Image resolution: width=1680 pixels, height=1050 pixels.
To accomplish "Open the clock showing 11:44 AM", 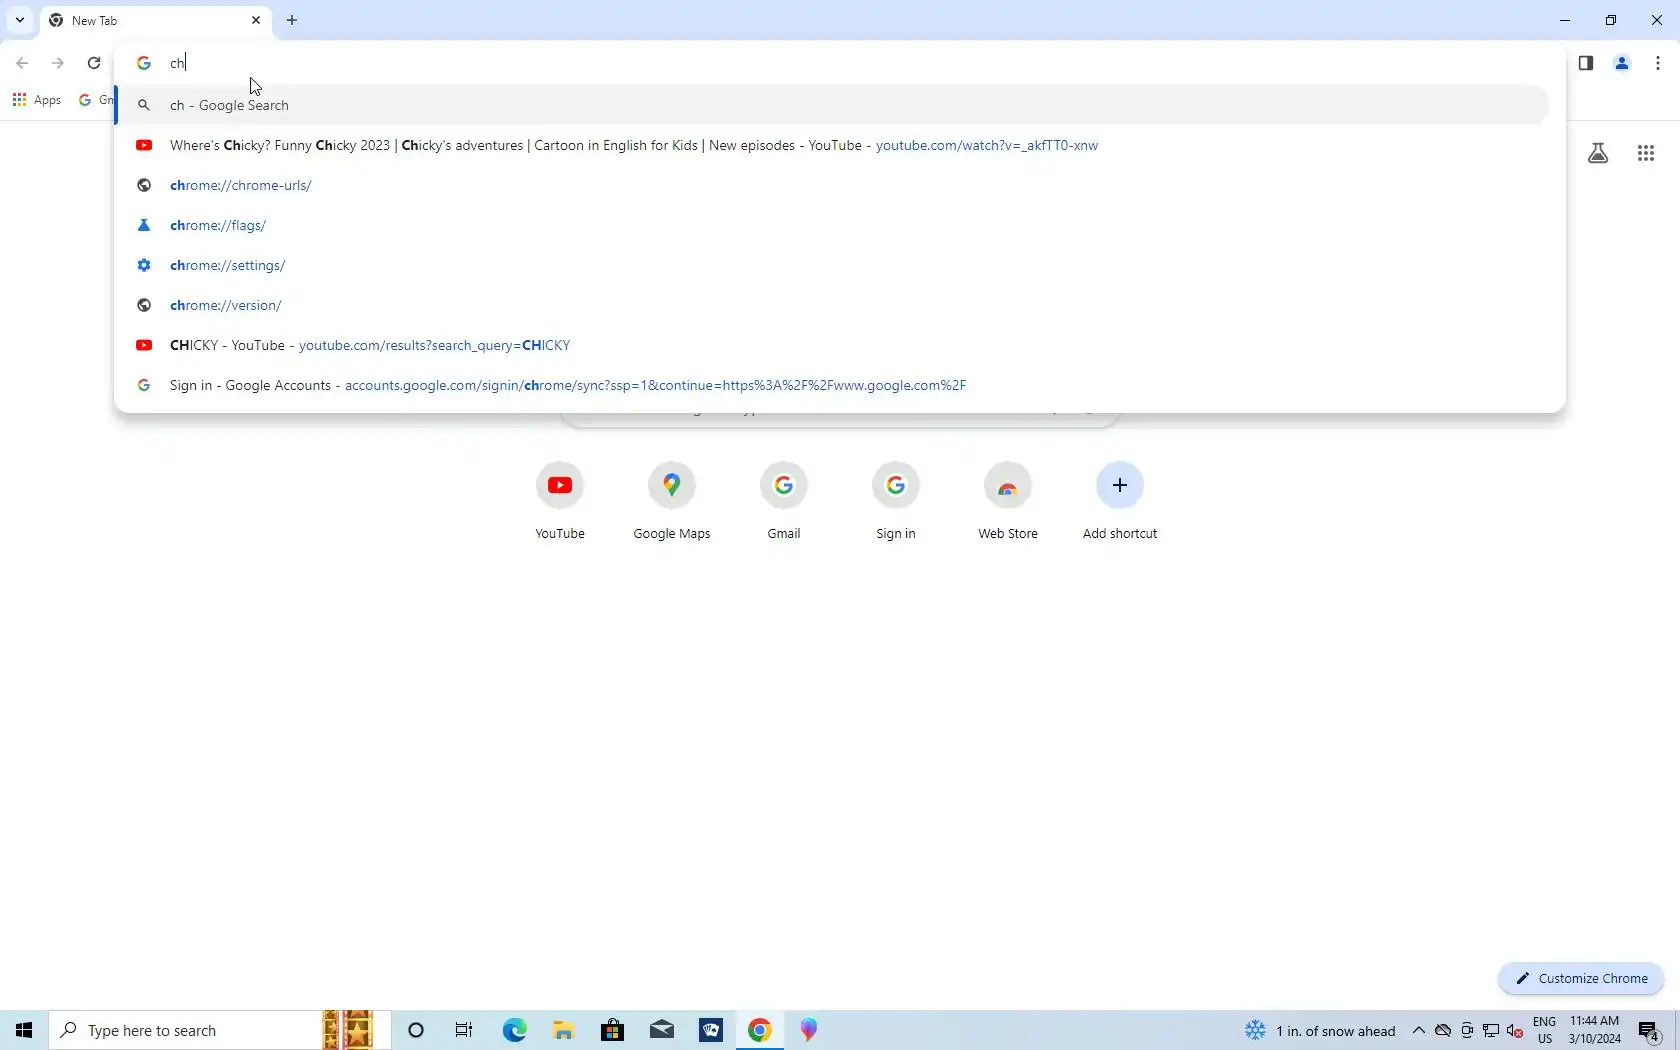I will point(1595,1030).
